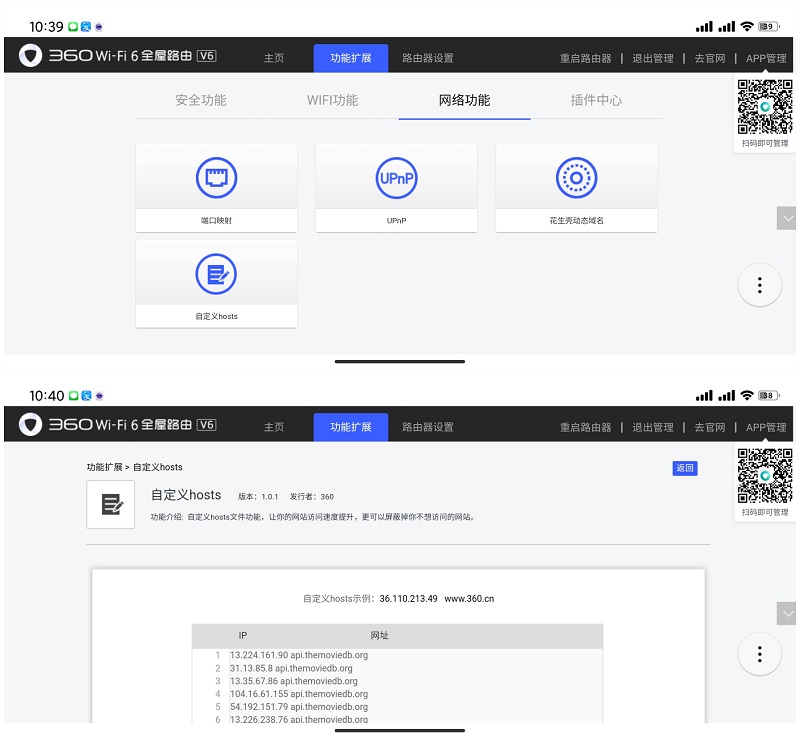The height and width of the screenshot is (742, 800).
Task: Select the 网络功能 tab
Action: (464, 100)
